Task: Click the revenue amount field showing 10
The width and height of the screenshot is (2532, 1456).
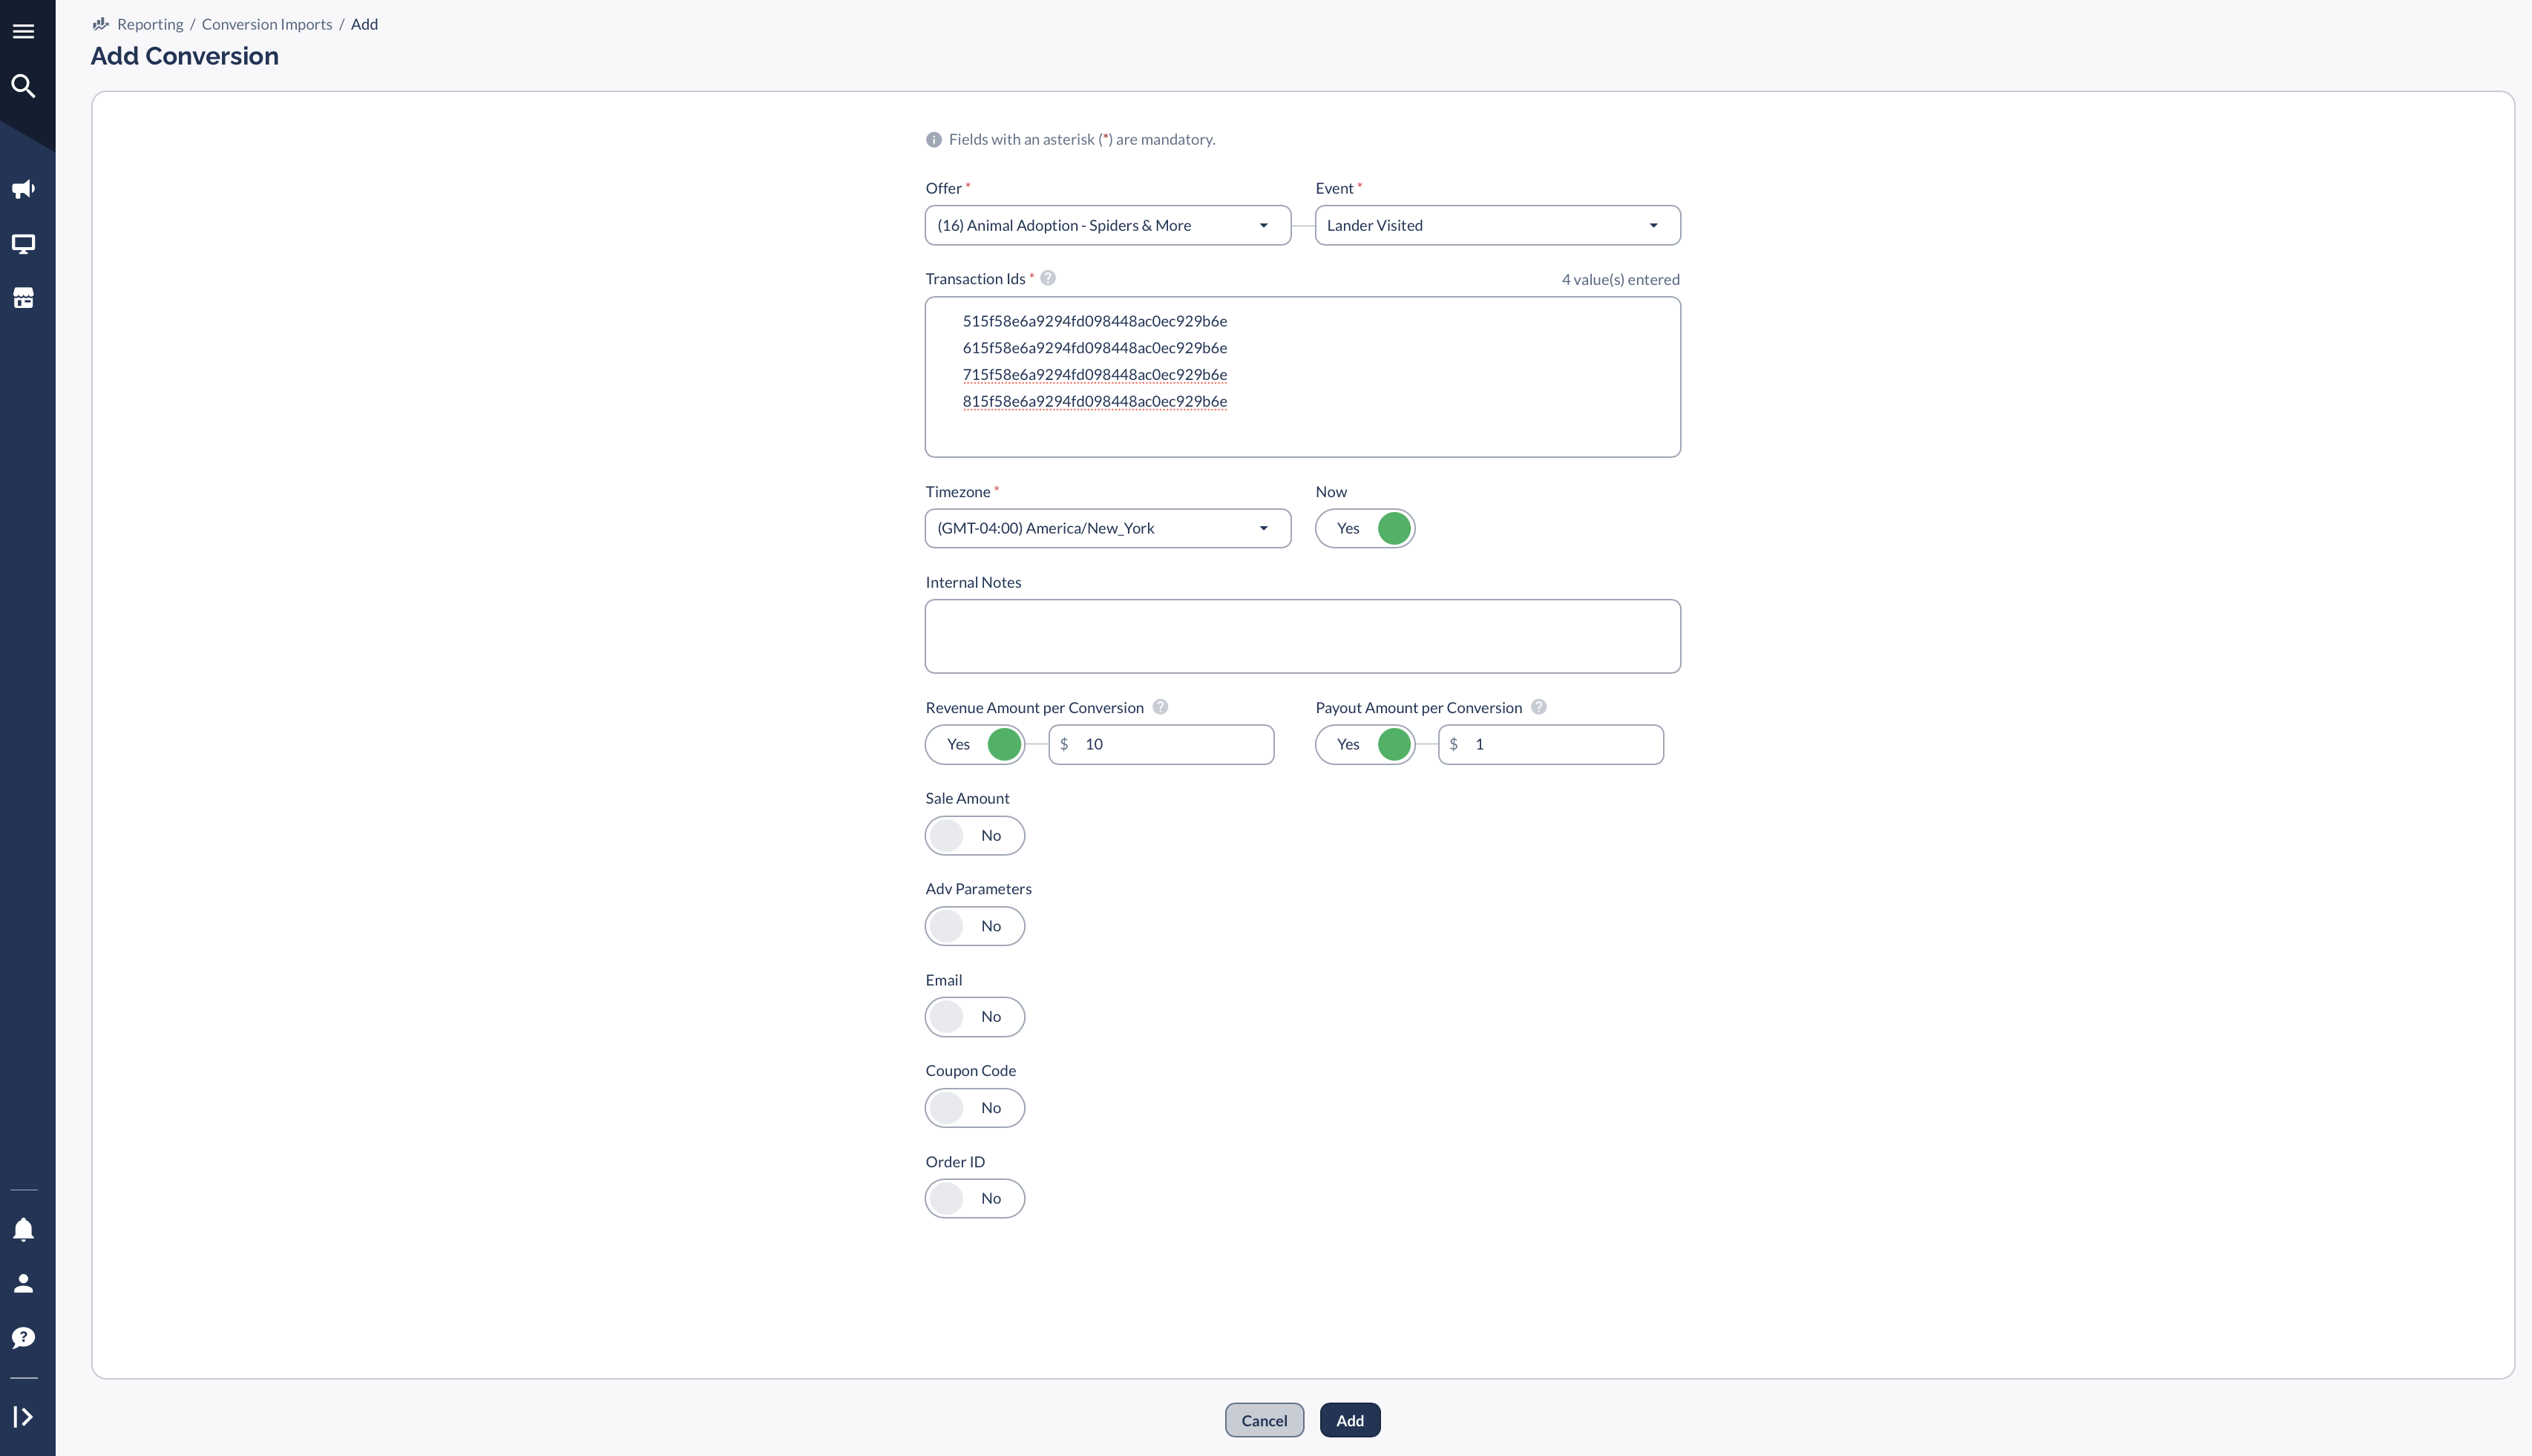Action: coord(1161,744)
